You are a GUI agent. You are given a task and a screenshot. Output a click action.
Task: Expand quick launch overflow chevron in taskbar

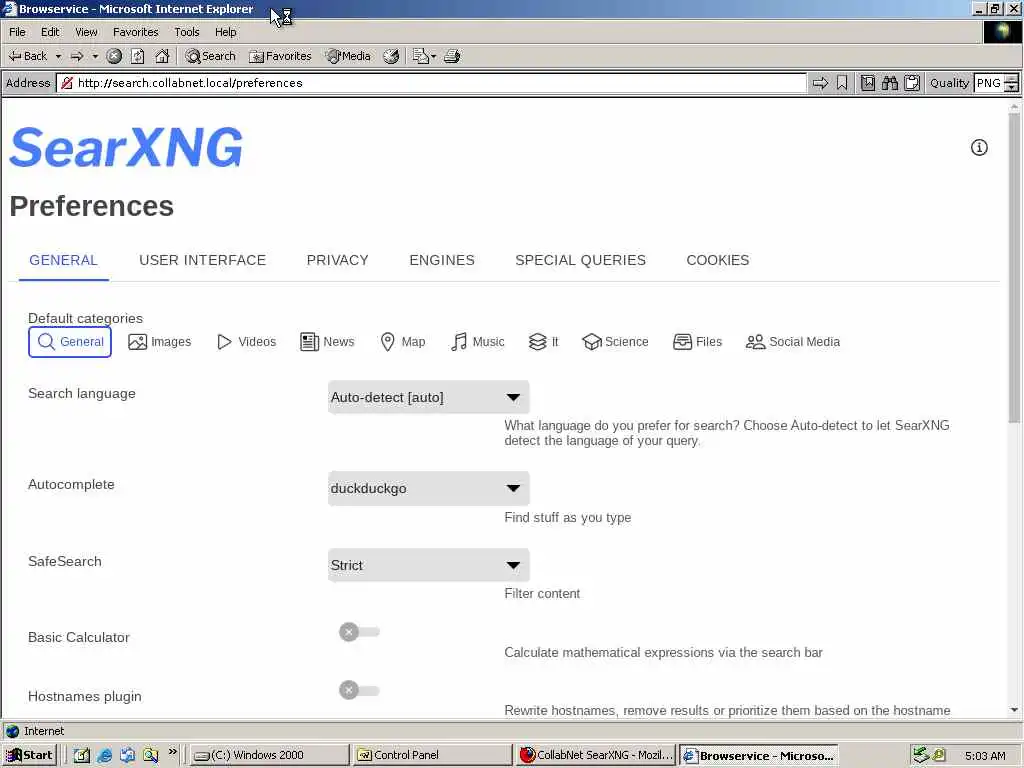(172, 752)
